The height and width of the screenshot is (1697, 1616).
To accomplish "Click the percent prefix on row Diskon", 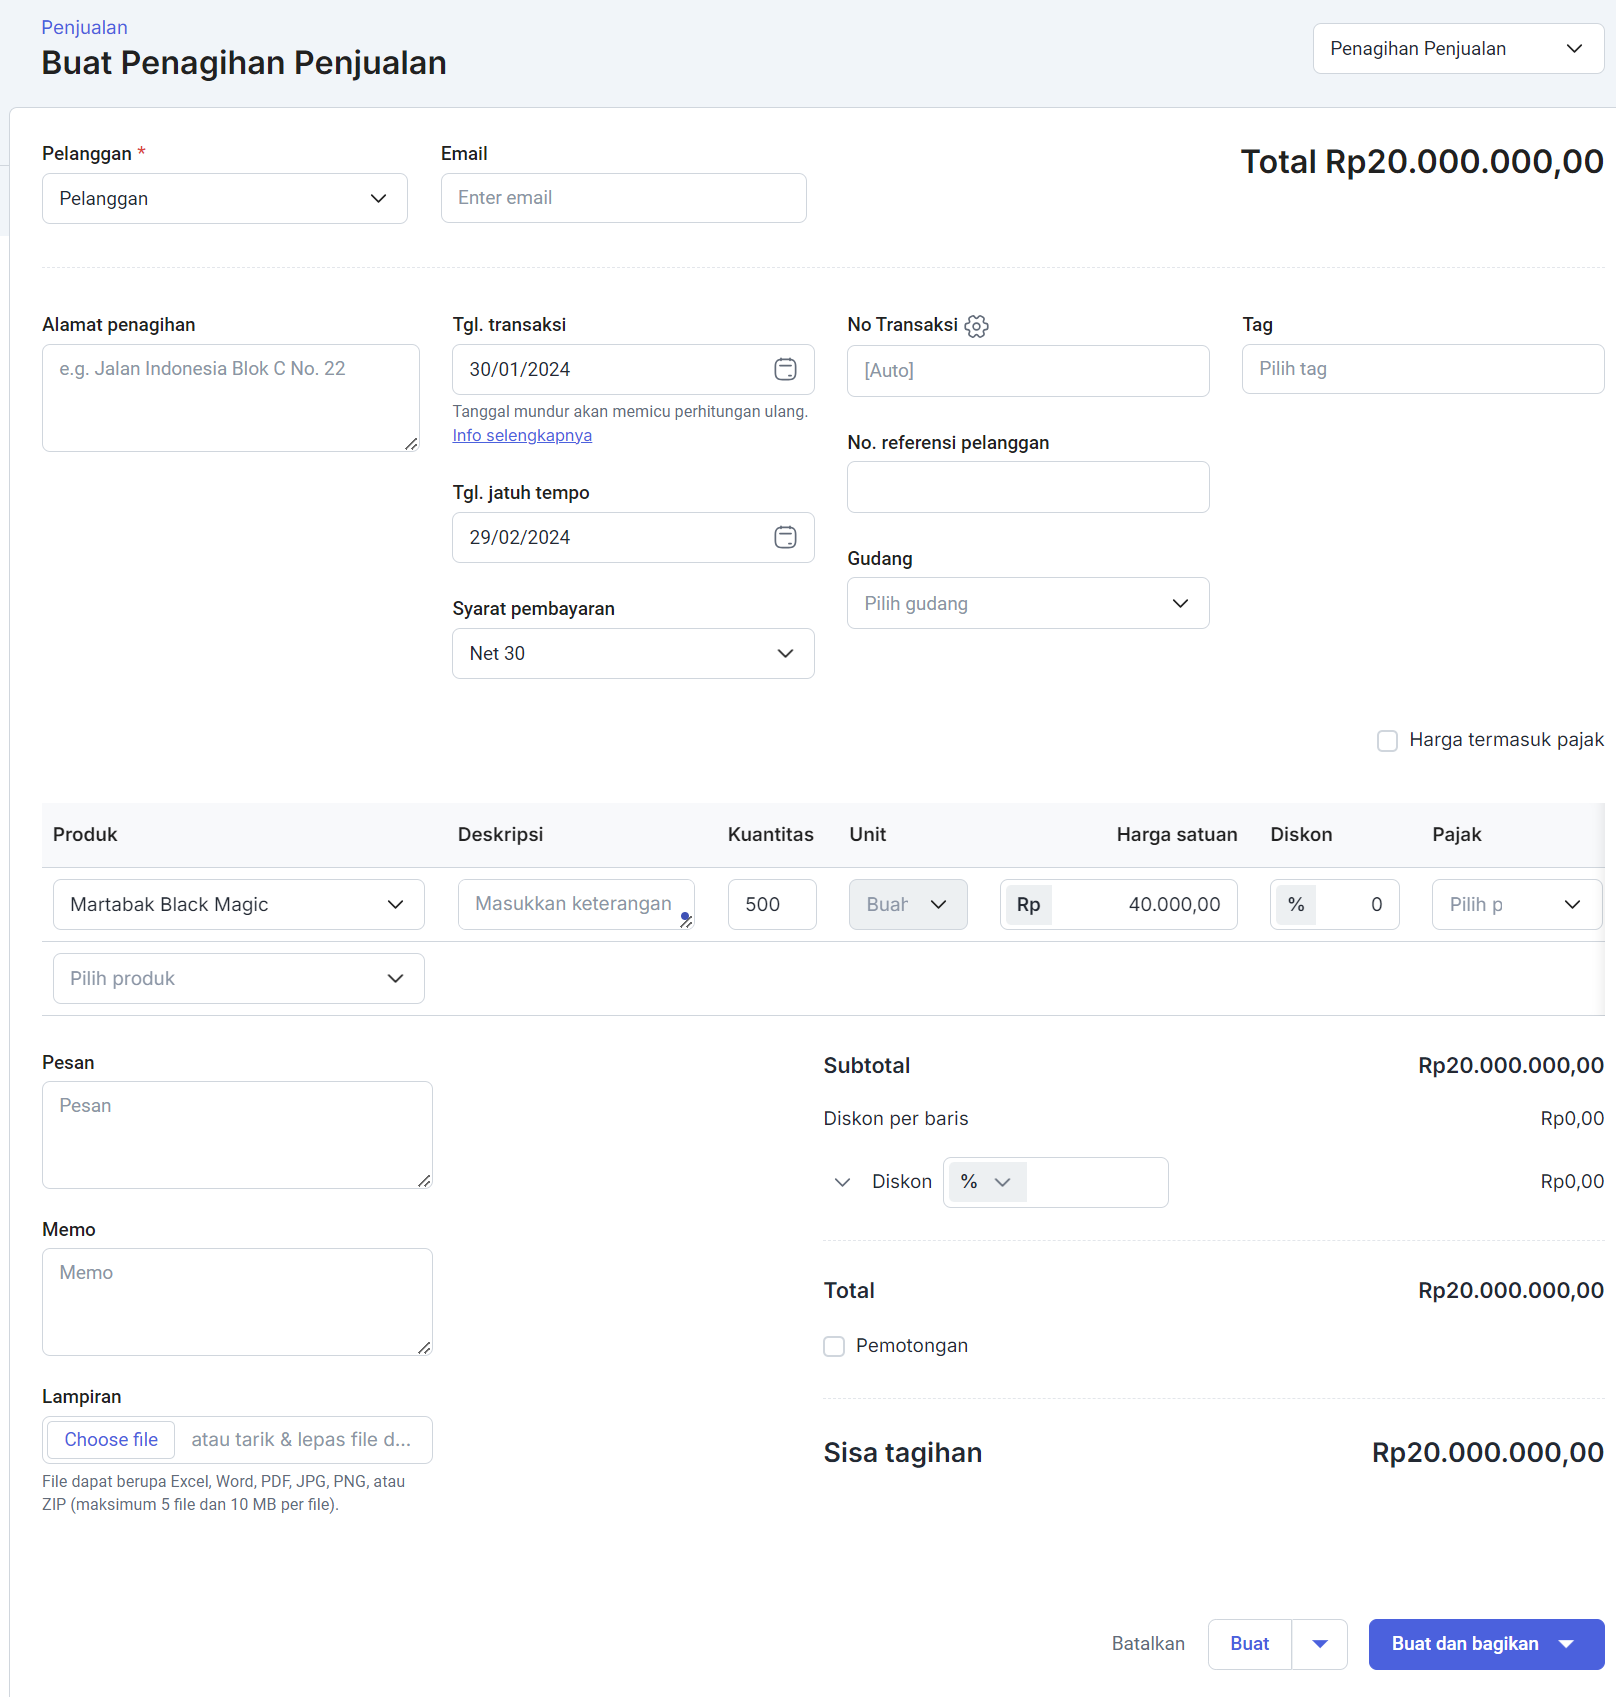I will click(1296, 905).
